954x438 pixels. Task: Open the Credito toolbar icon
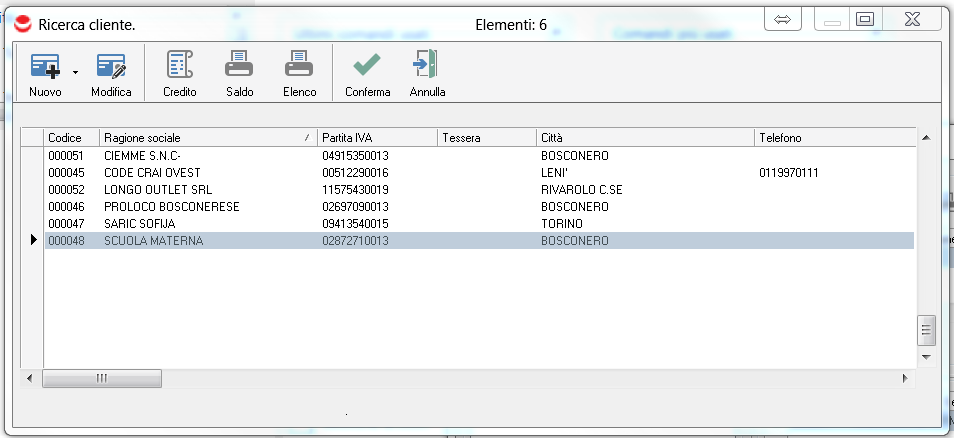(x=180, y=67)
